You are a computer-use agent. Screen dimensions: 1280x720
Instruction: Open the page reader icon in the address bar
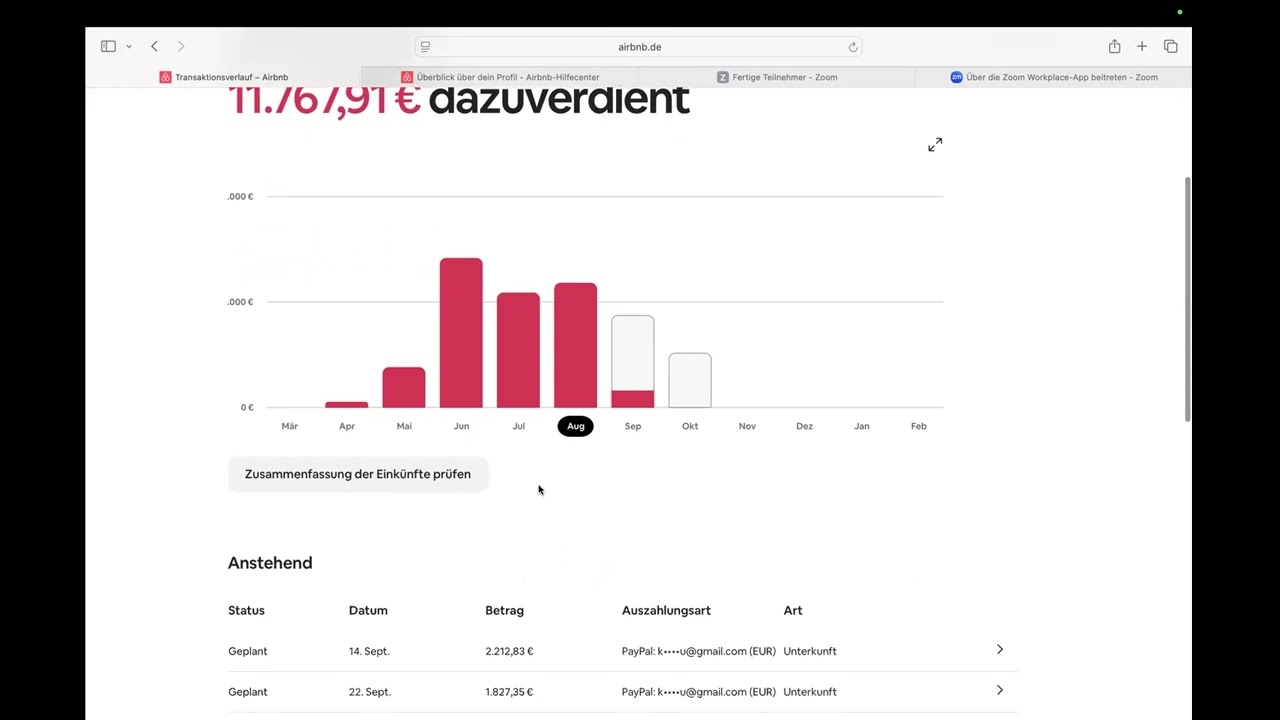point(425,47)
